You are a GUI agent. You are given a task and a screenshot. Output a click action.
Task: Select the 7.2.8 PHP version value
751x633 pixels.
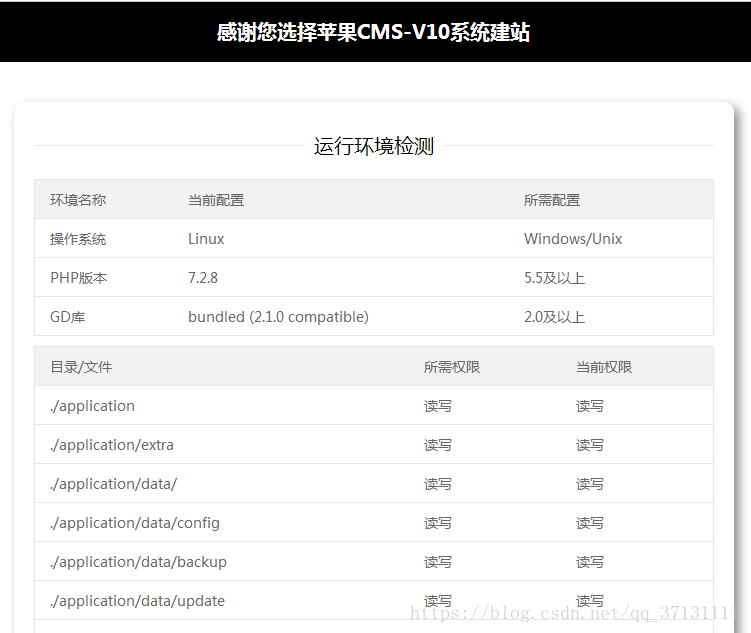203,278
